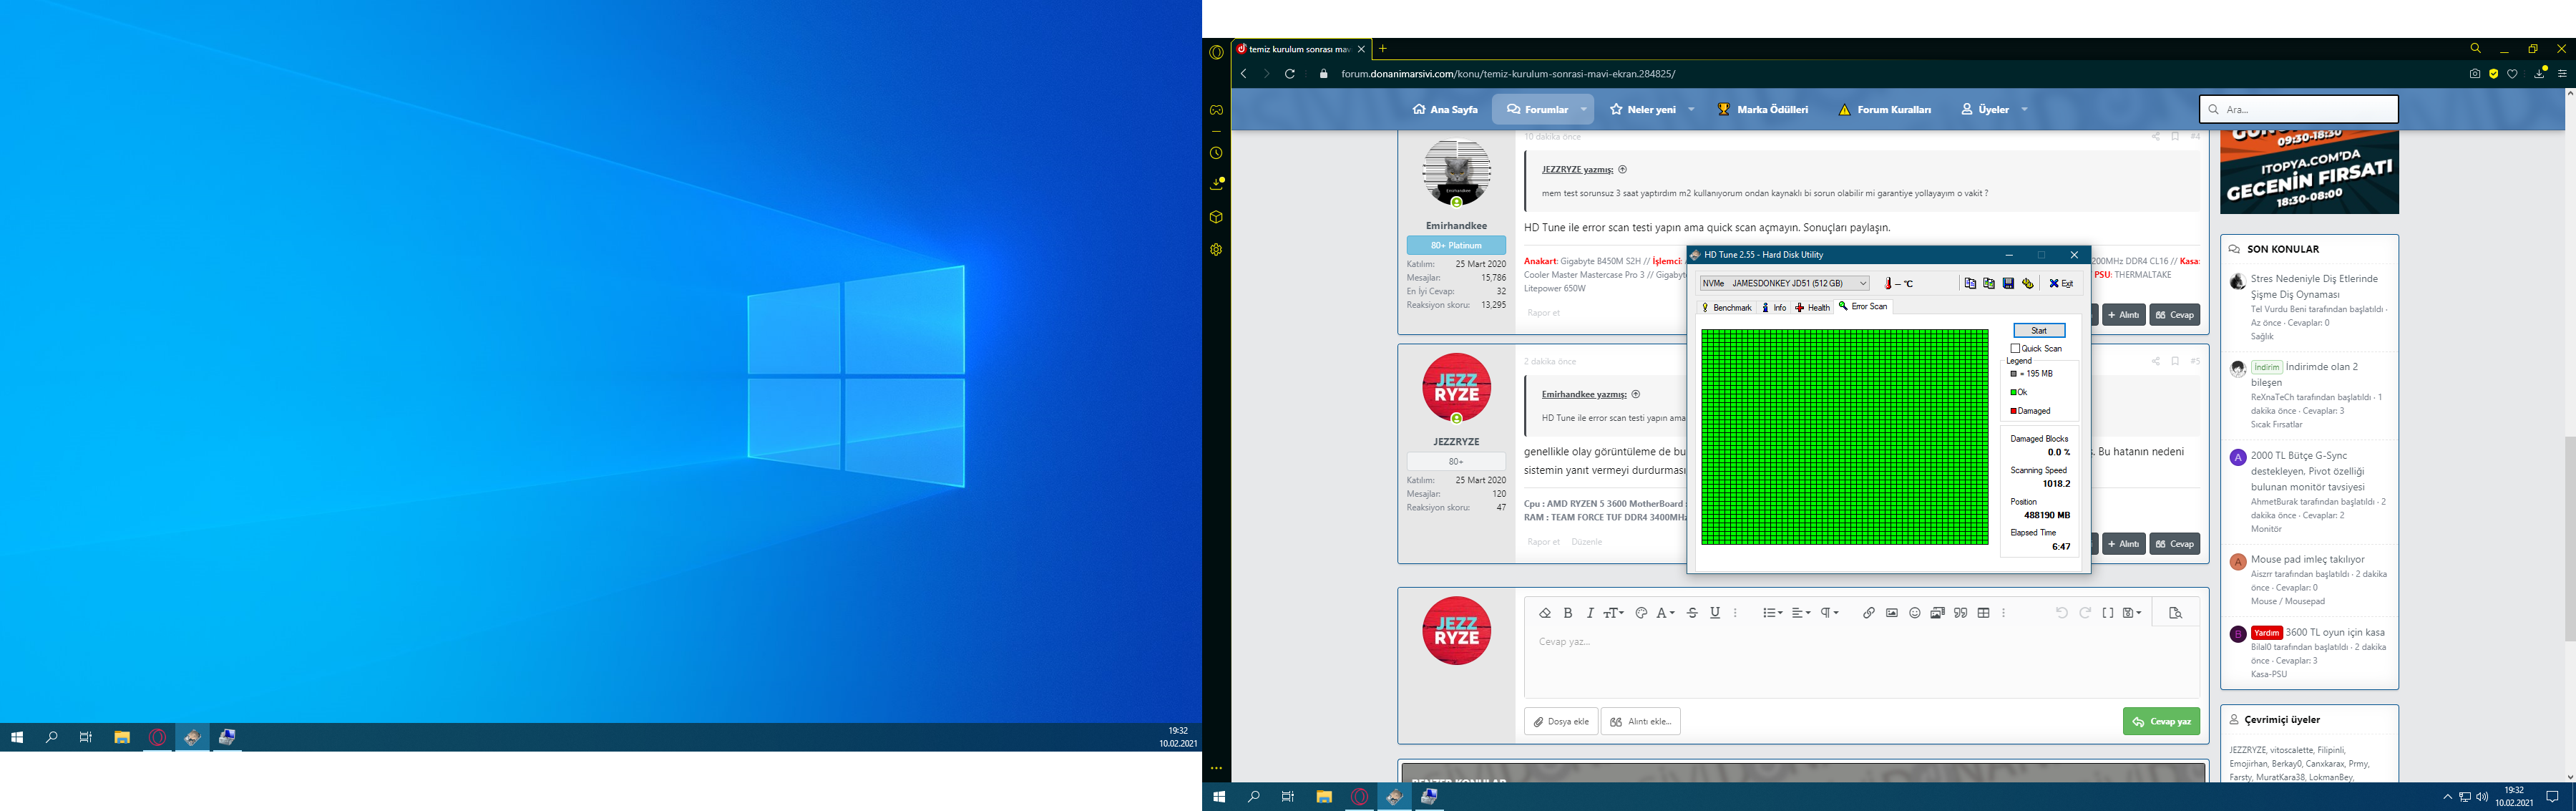Expand the Forumlar navigation dropdown arrow
Image resolution: width=2576 pixels, height=811 pixels.
coord(1583,110)
